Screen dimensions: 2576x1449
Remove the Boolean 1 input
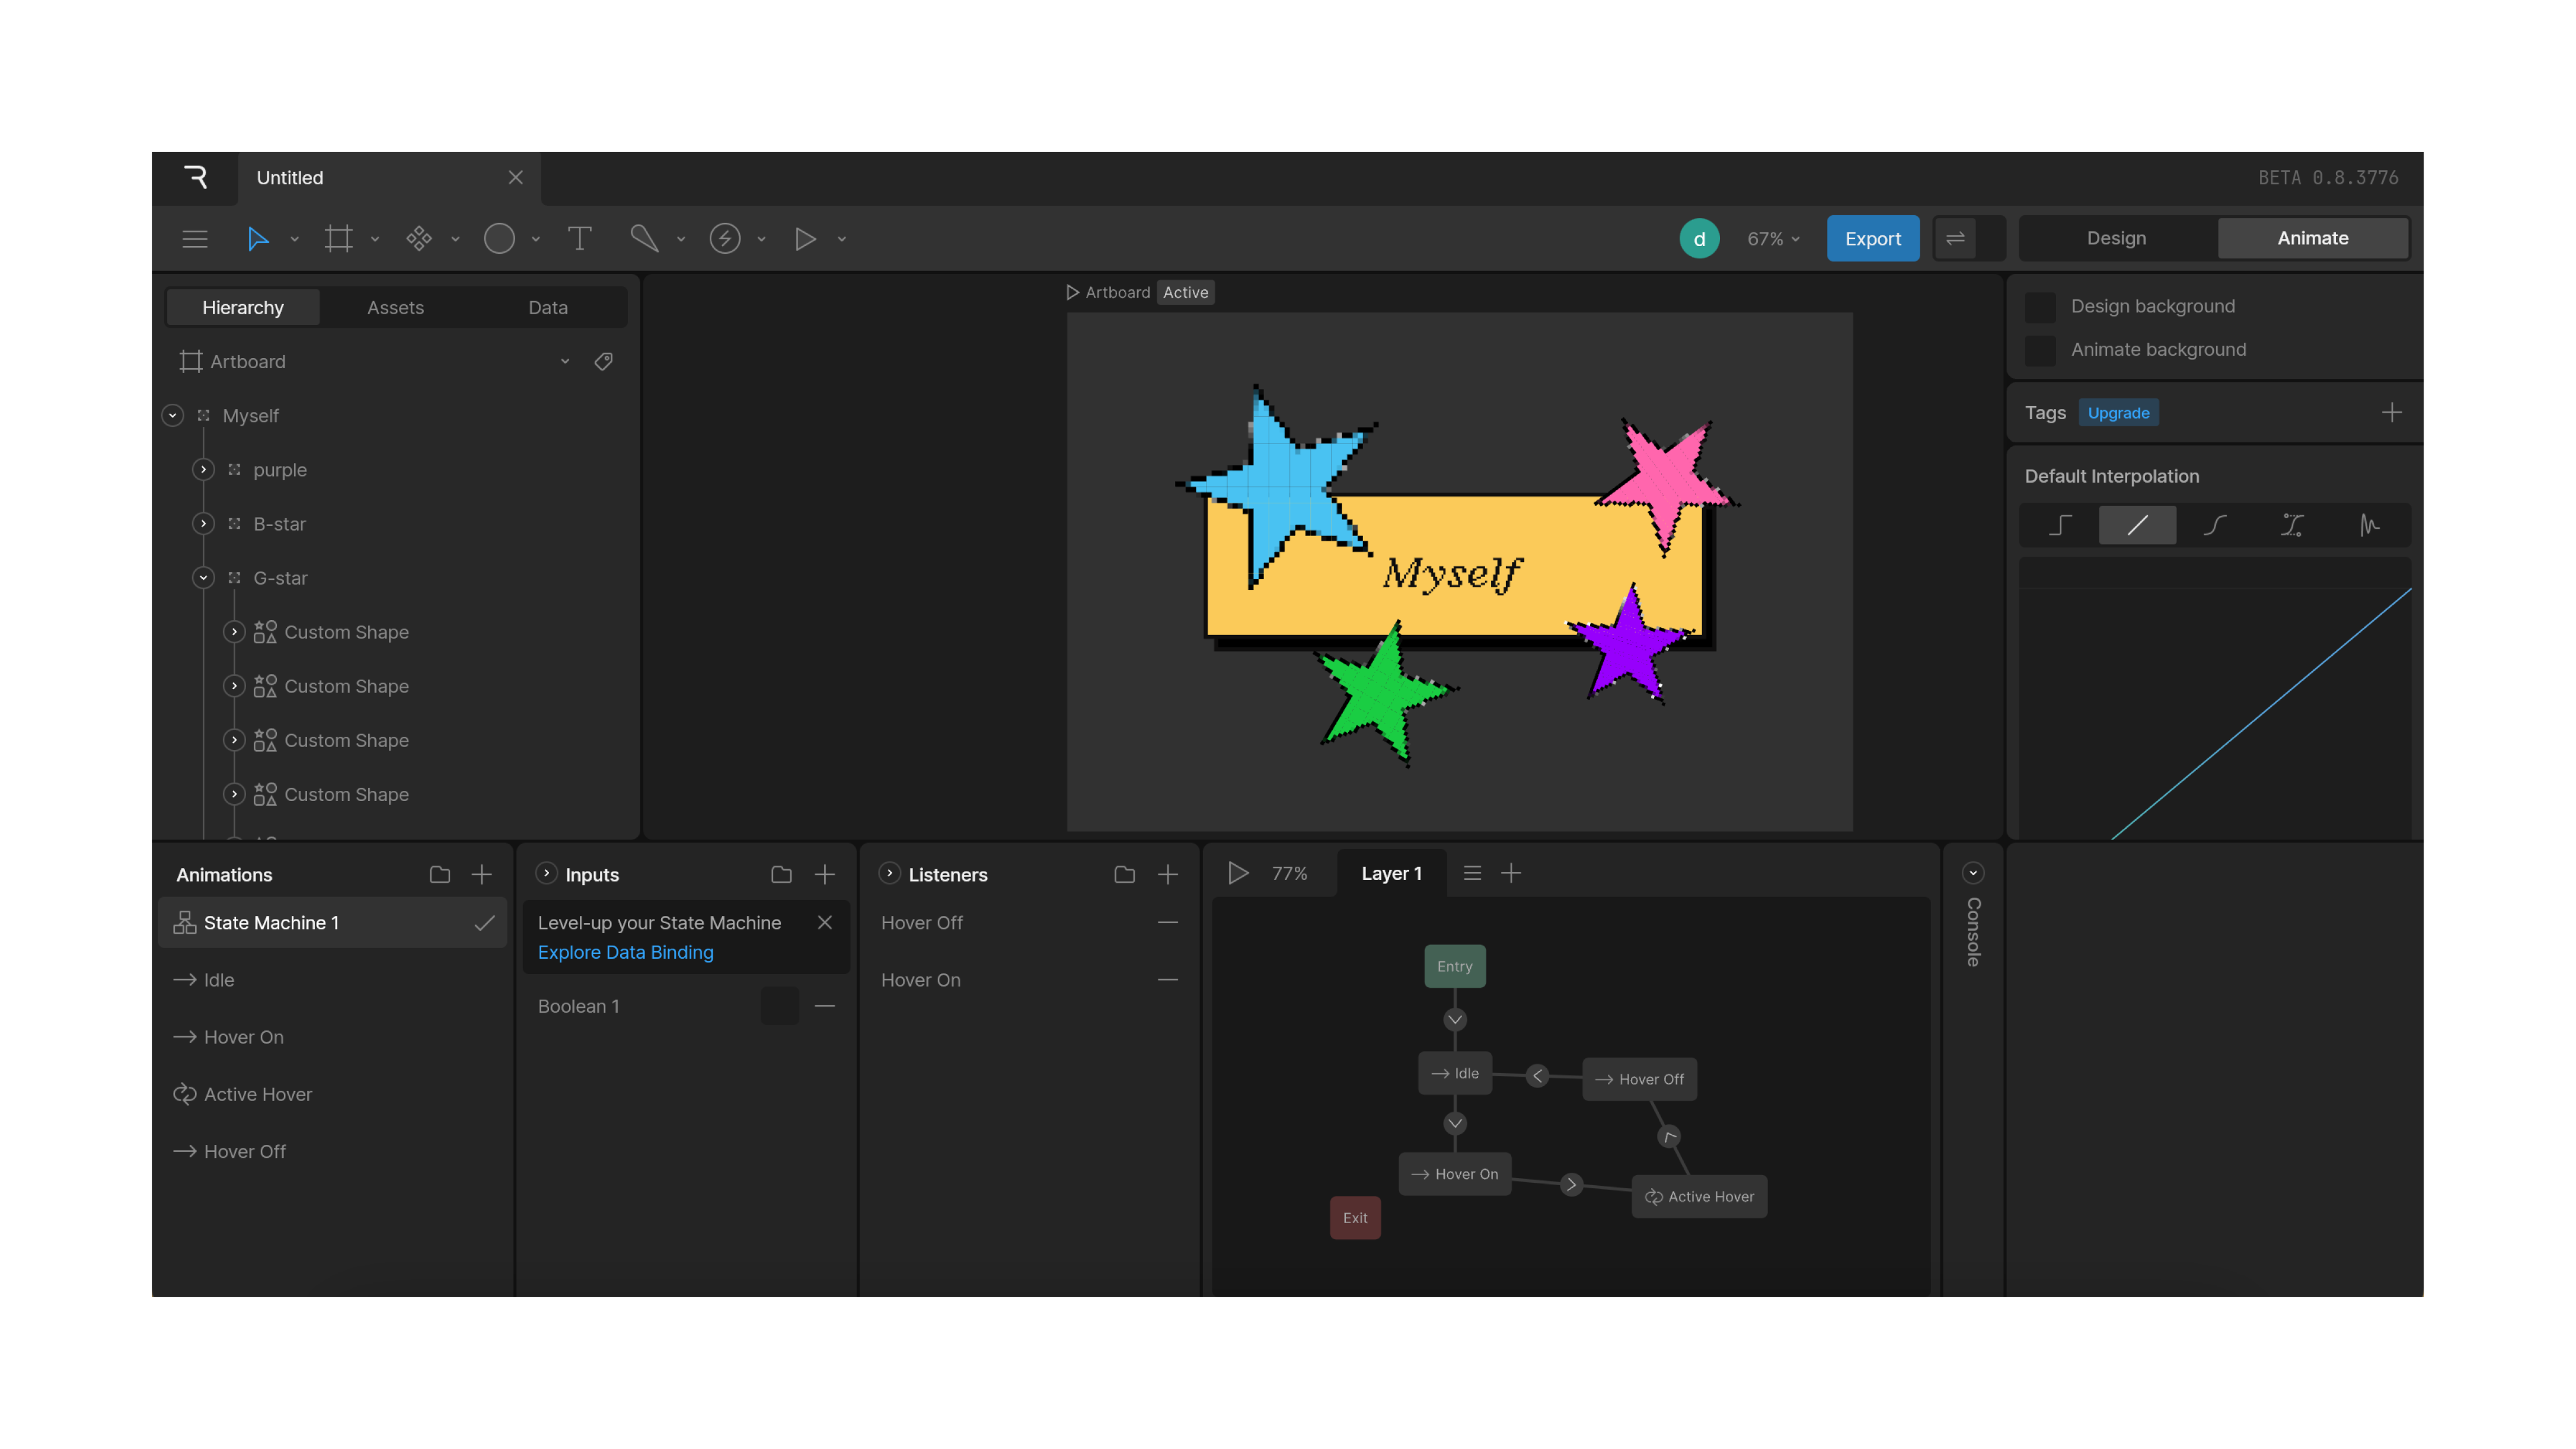pyautogui.click(x=825, y=1006)
